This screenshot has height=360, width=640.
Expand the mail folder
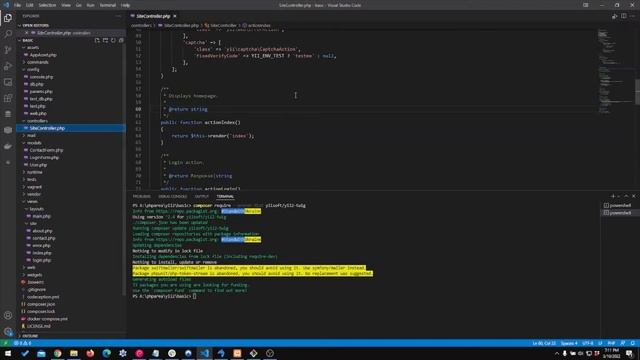30,136
